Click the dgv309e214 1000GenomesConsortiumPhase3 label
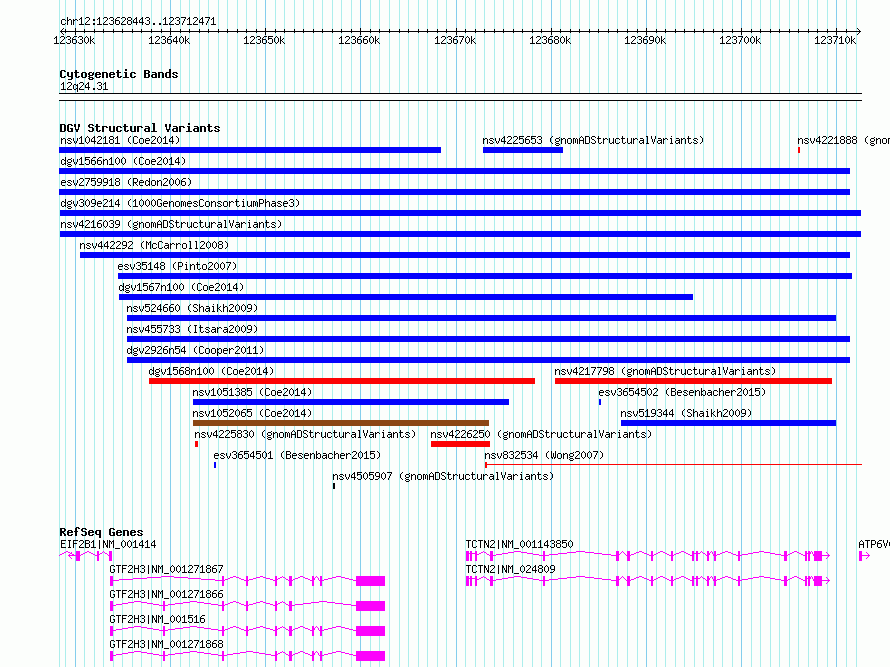Image resolution: width=890 pixels, height=667 pixels. 180,203
